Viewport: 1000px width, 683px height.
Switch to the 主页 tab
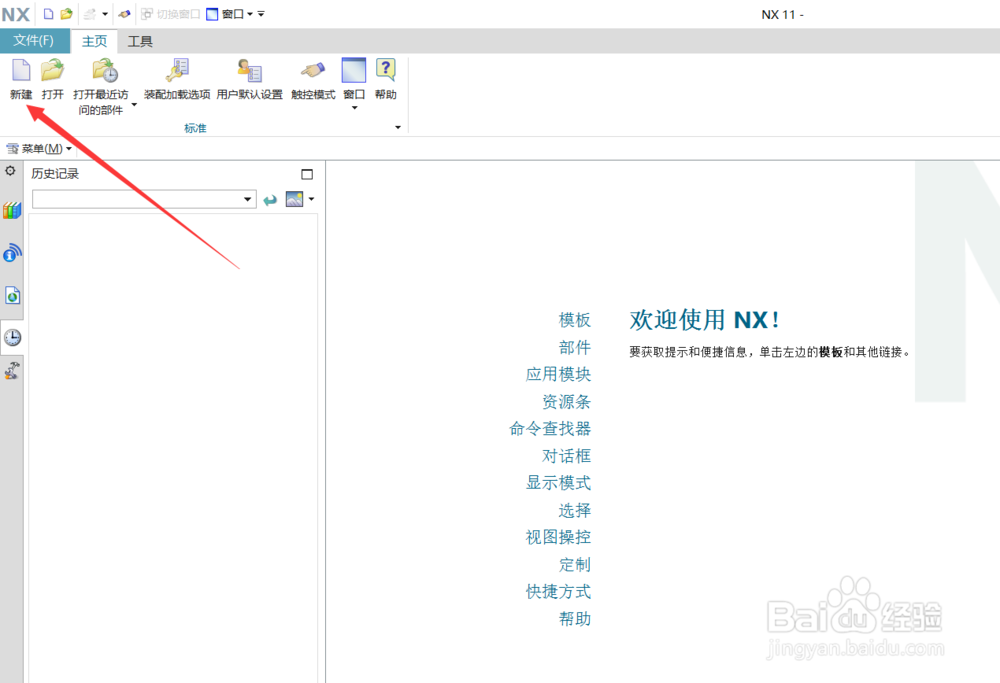[x=94, y=41]
